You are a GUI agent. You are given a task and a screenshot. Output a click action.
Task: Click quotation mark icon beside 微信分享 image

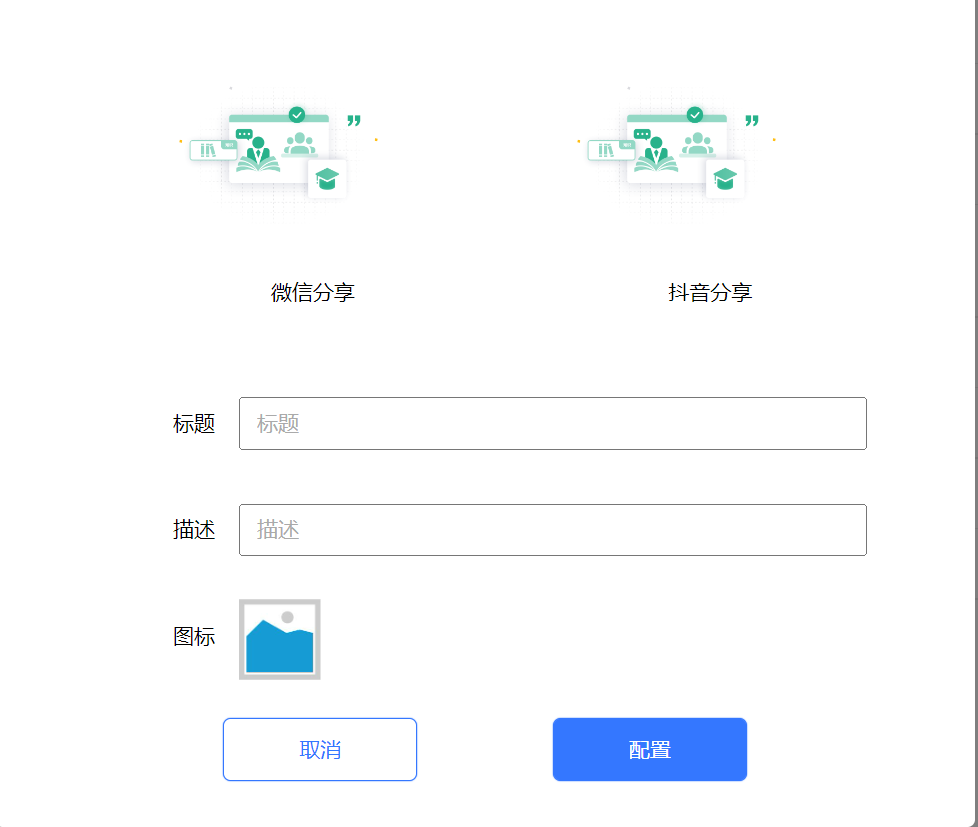coord(354,120)
